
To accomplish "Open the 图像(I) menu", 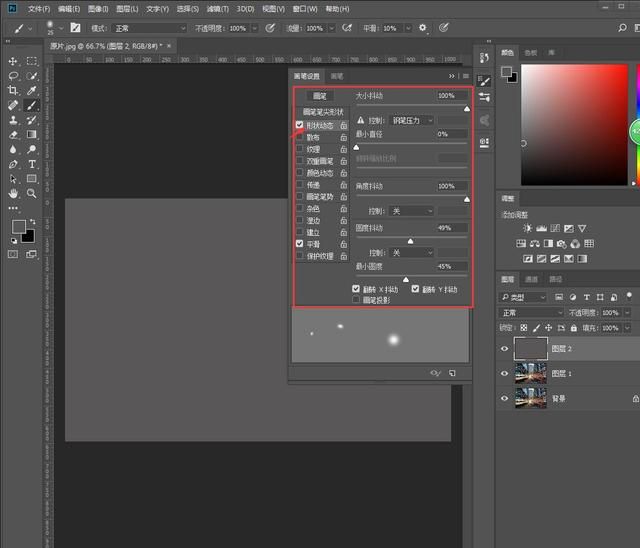I will (98, 9).
